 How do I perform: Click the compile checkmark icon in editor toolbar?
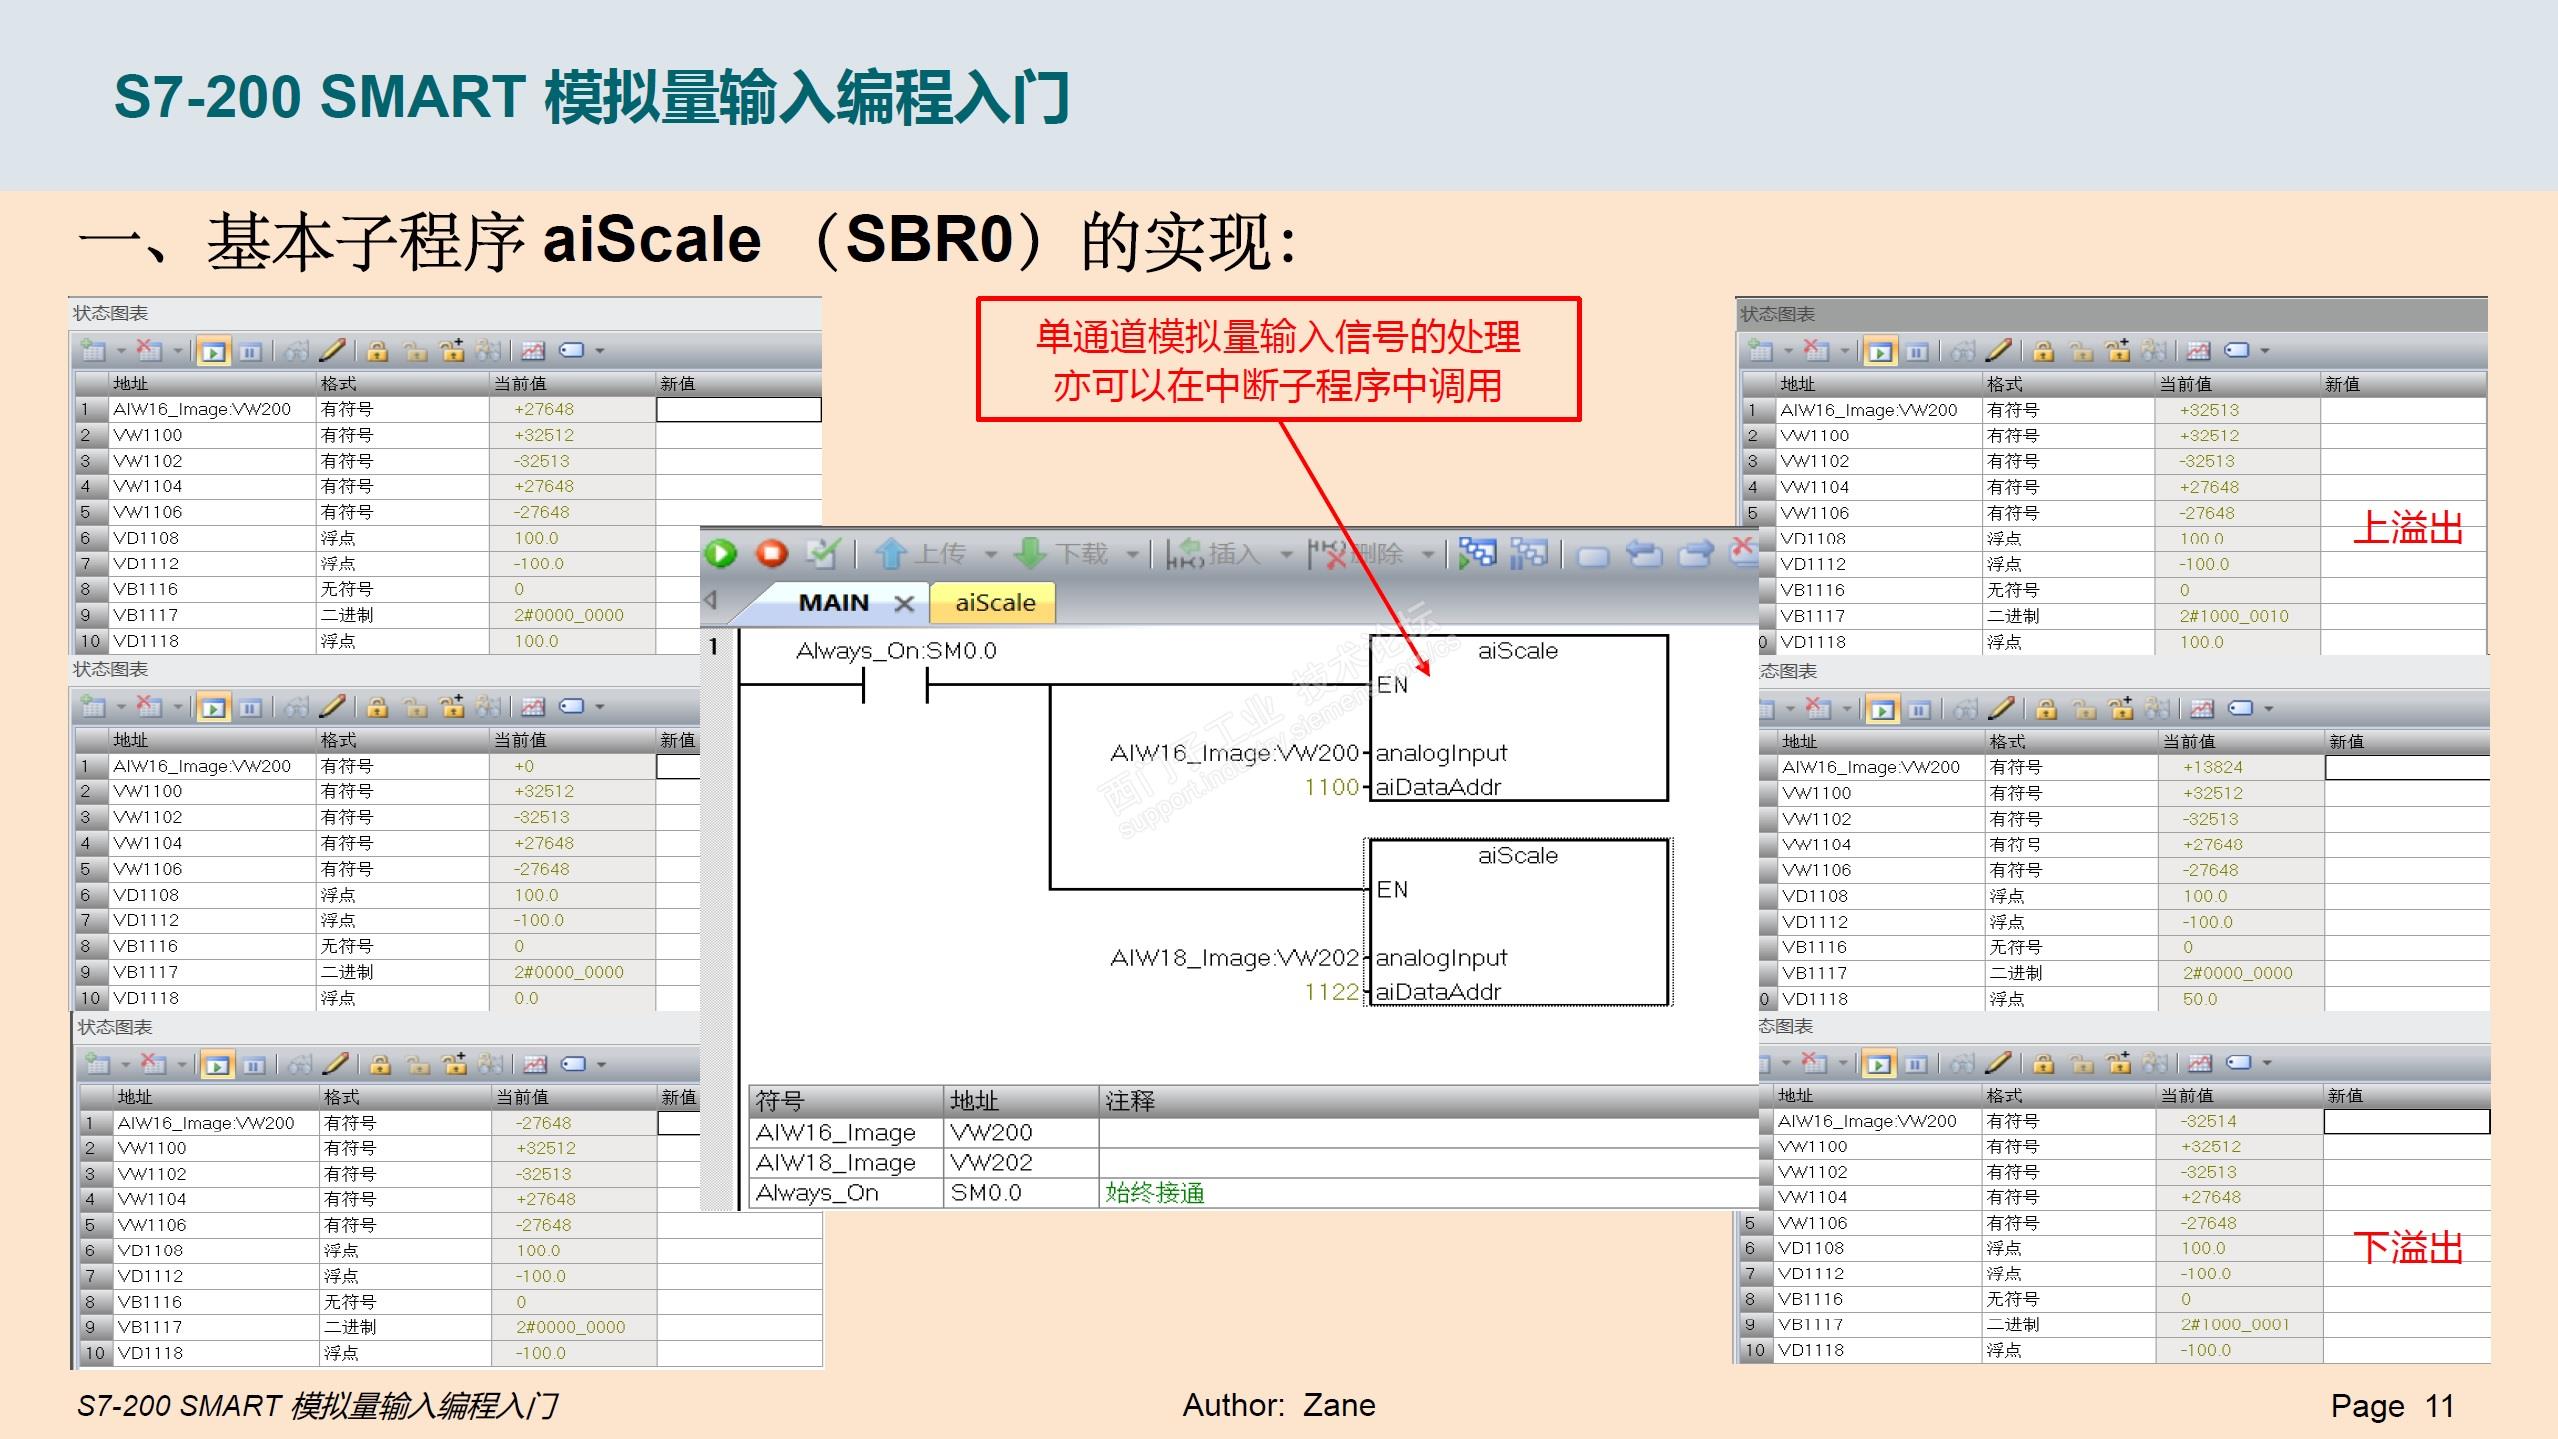(822, 553)
